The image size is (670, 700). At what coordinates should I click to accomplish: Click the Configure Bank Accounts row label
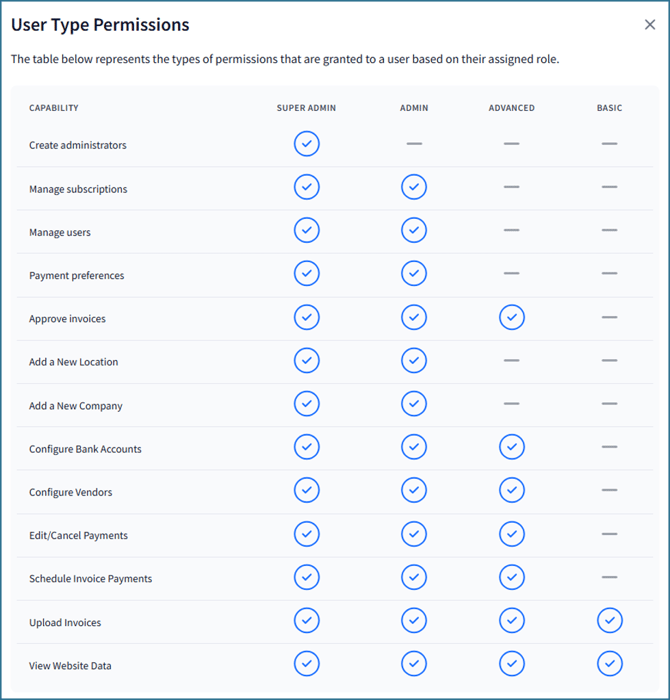(x=85, y=449)
